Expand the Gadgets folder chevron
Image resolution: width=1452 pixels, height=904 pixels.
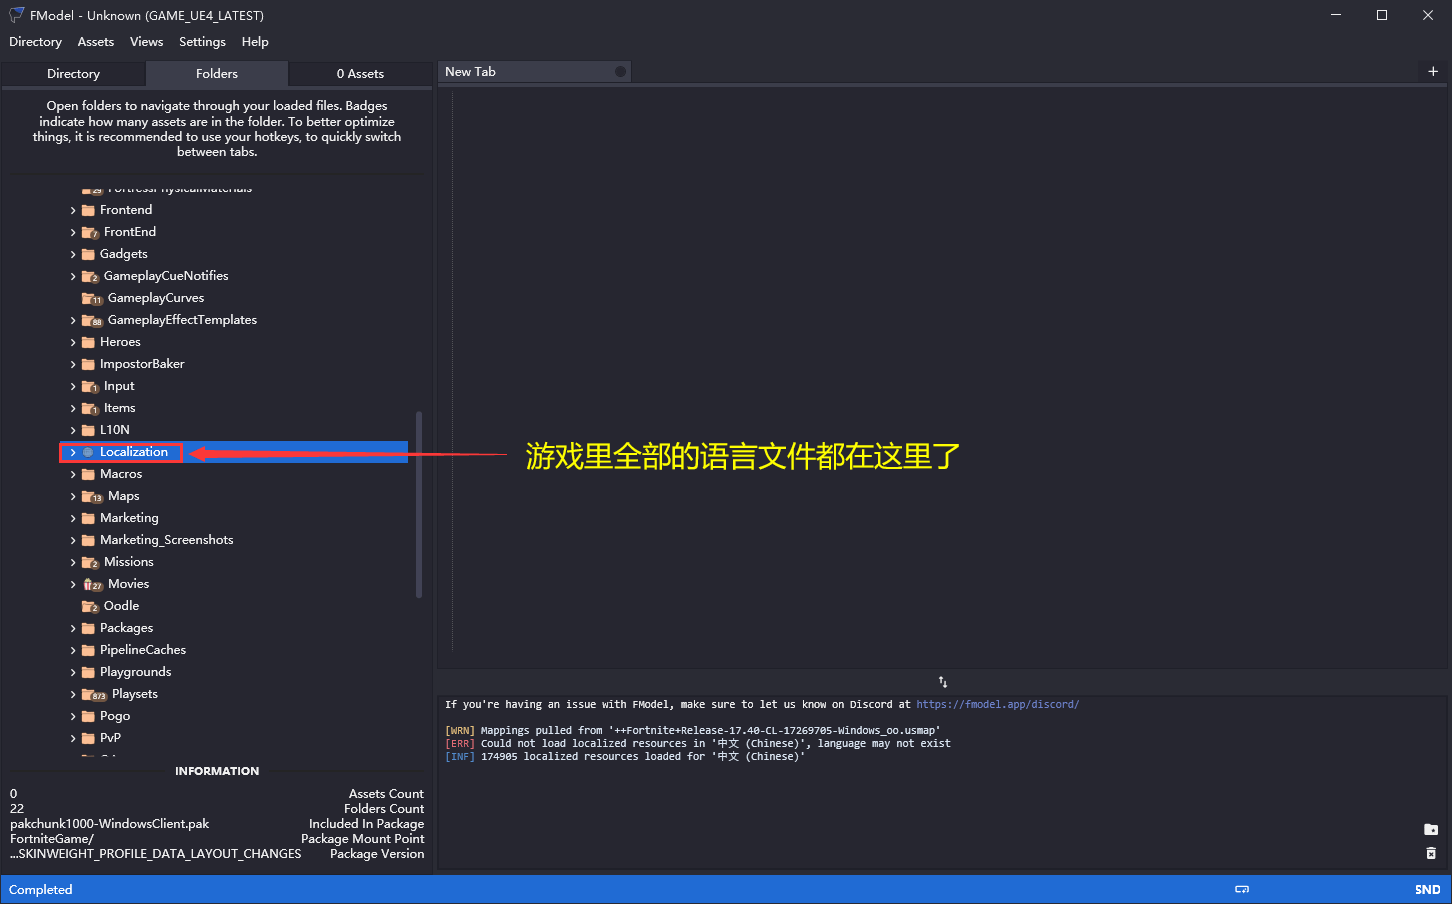coord(73,254)
